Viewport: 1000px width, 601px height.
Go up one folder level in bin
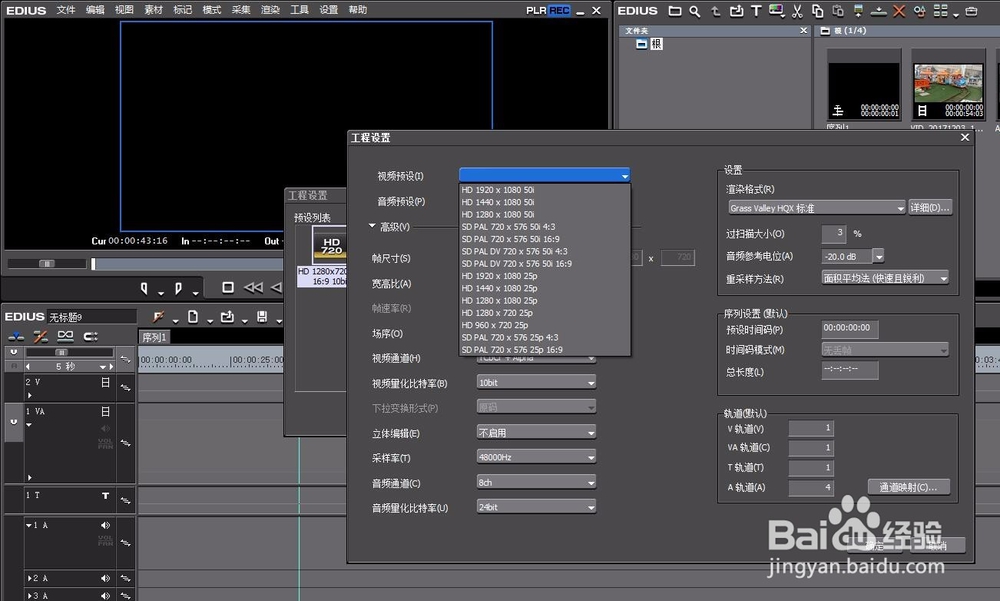tap(716, 11)
